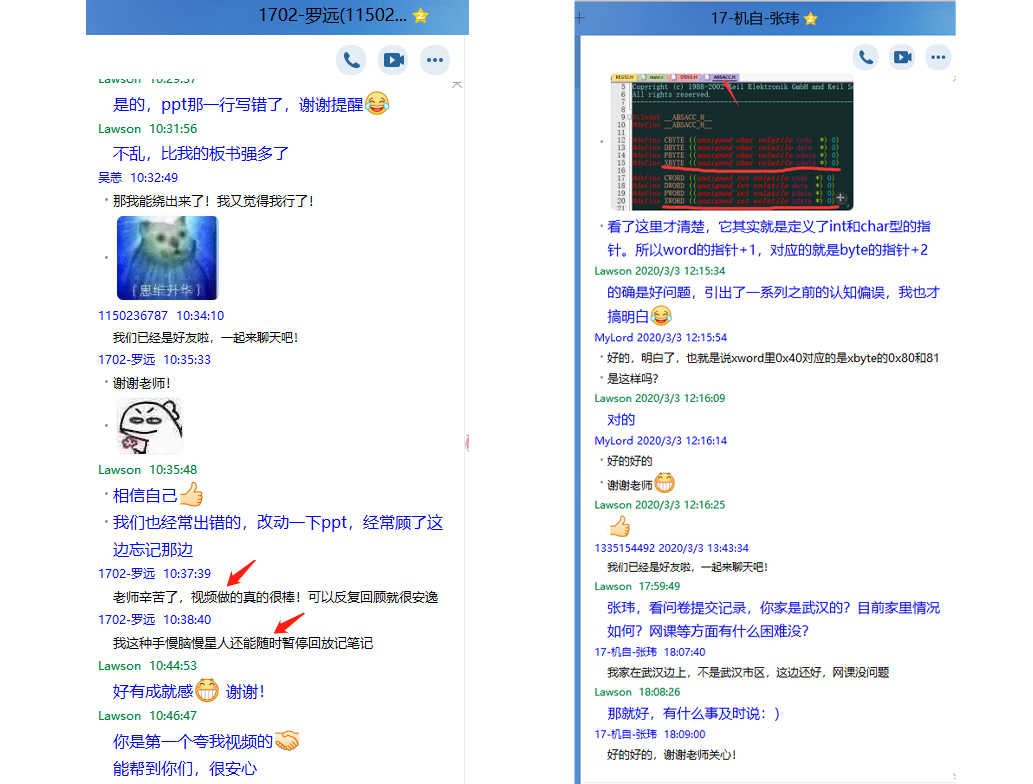The image size is (1033, 784).
Task: Toggle the star beside the 17-机自-张玮 title
Action: click(x=810, y=18)
